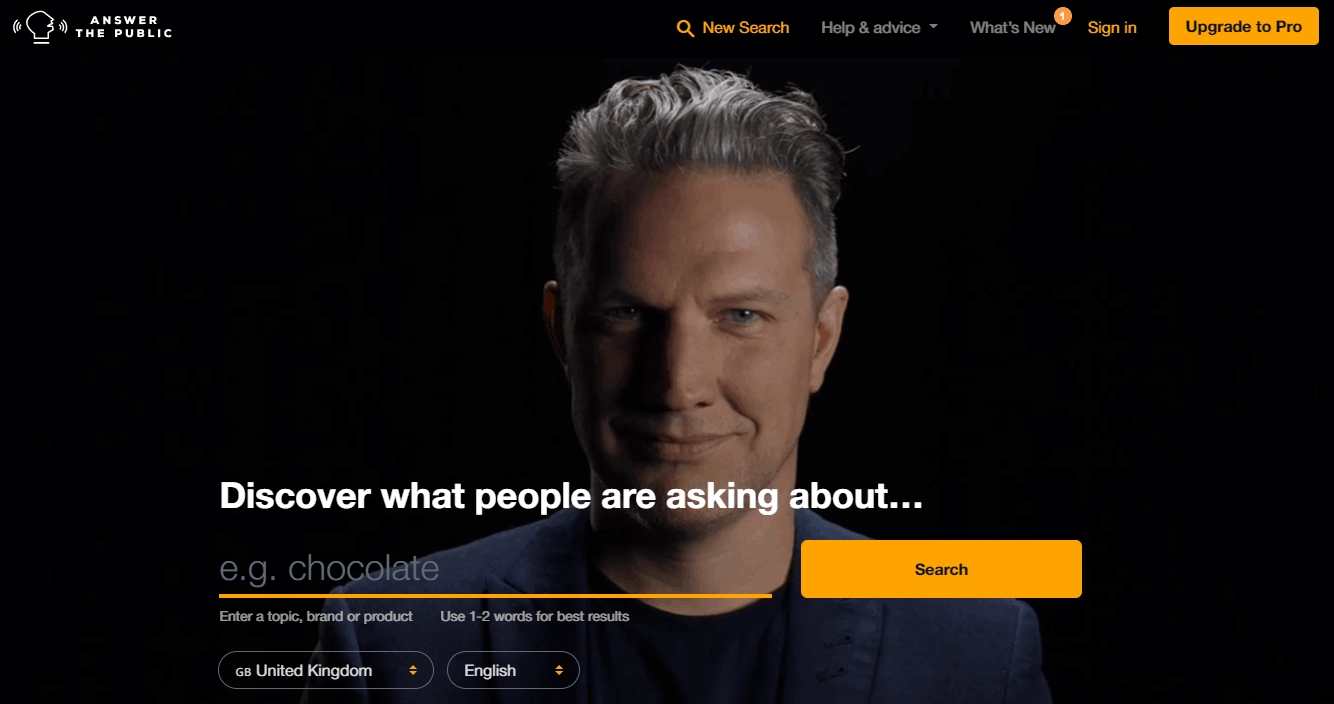Open the English language dropdown

[513, 670]
